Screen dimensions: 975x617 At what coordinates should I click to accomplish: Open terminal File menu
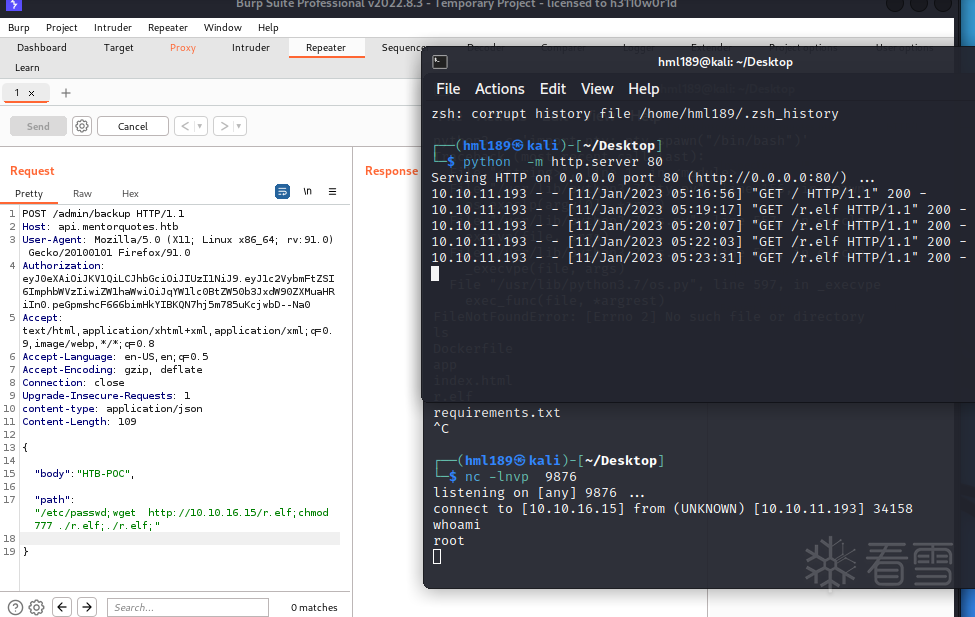point(448,89)
